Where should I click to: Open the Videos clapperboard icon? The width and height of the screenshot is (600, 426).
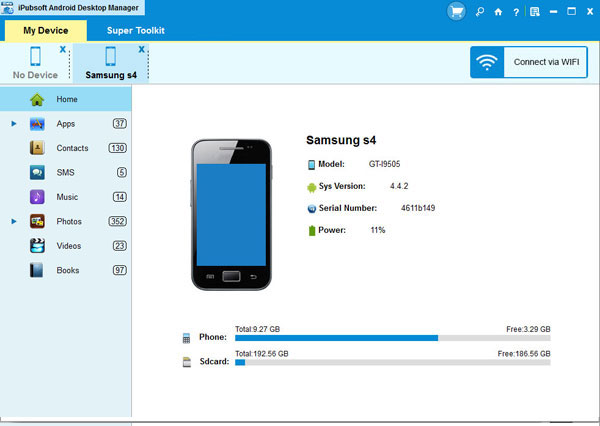pyautogui.click(x=37, y=246)
